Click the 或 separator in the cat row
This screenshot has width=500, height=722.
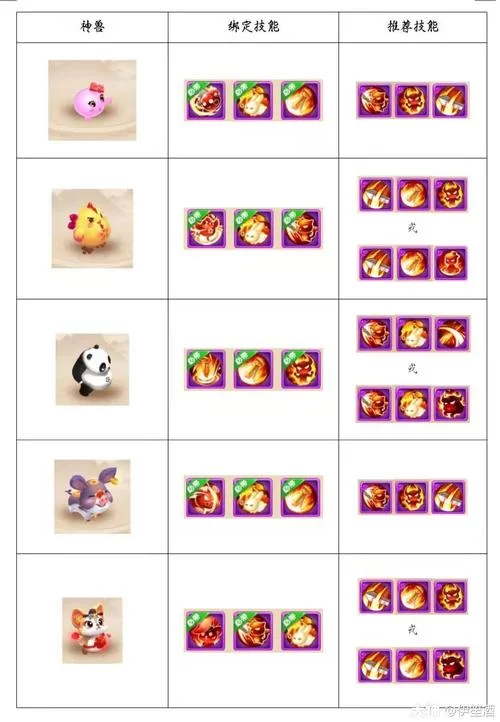click(413, 629)
